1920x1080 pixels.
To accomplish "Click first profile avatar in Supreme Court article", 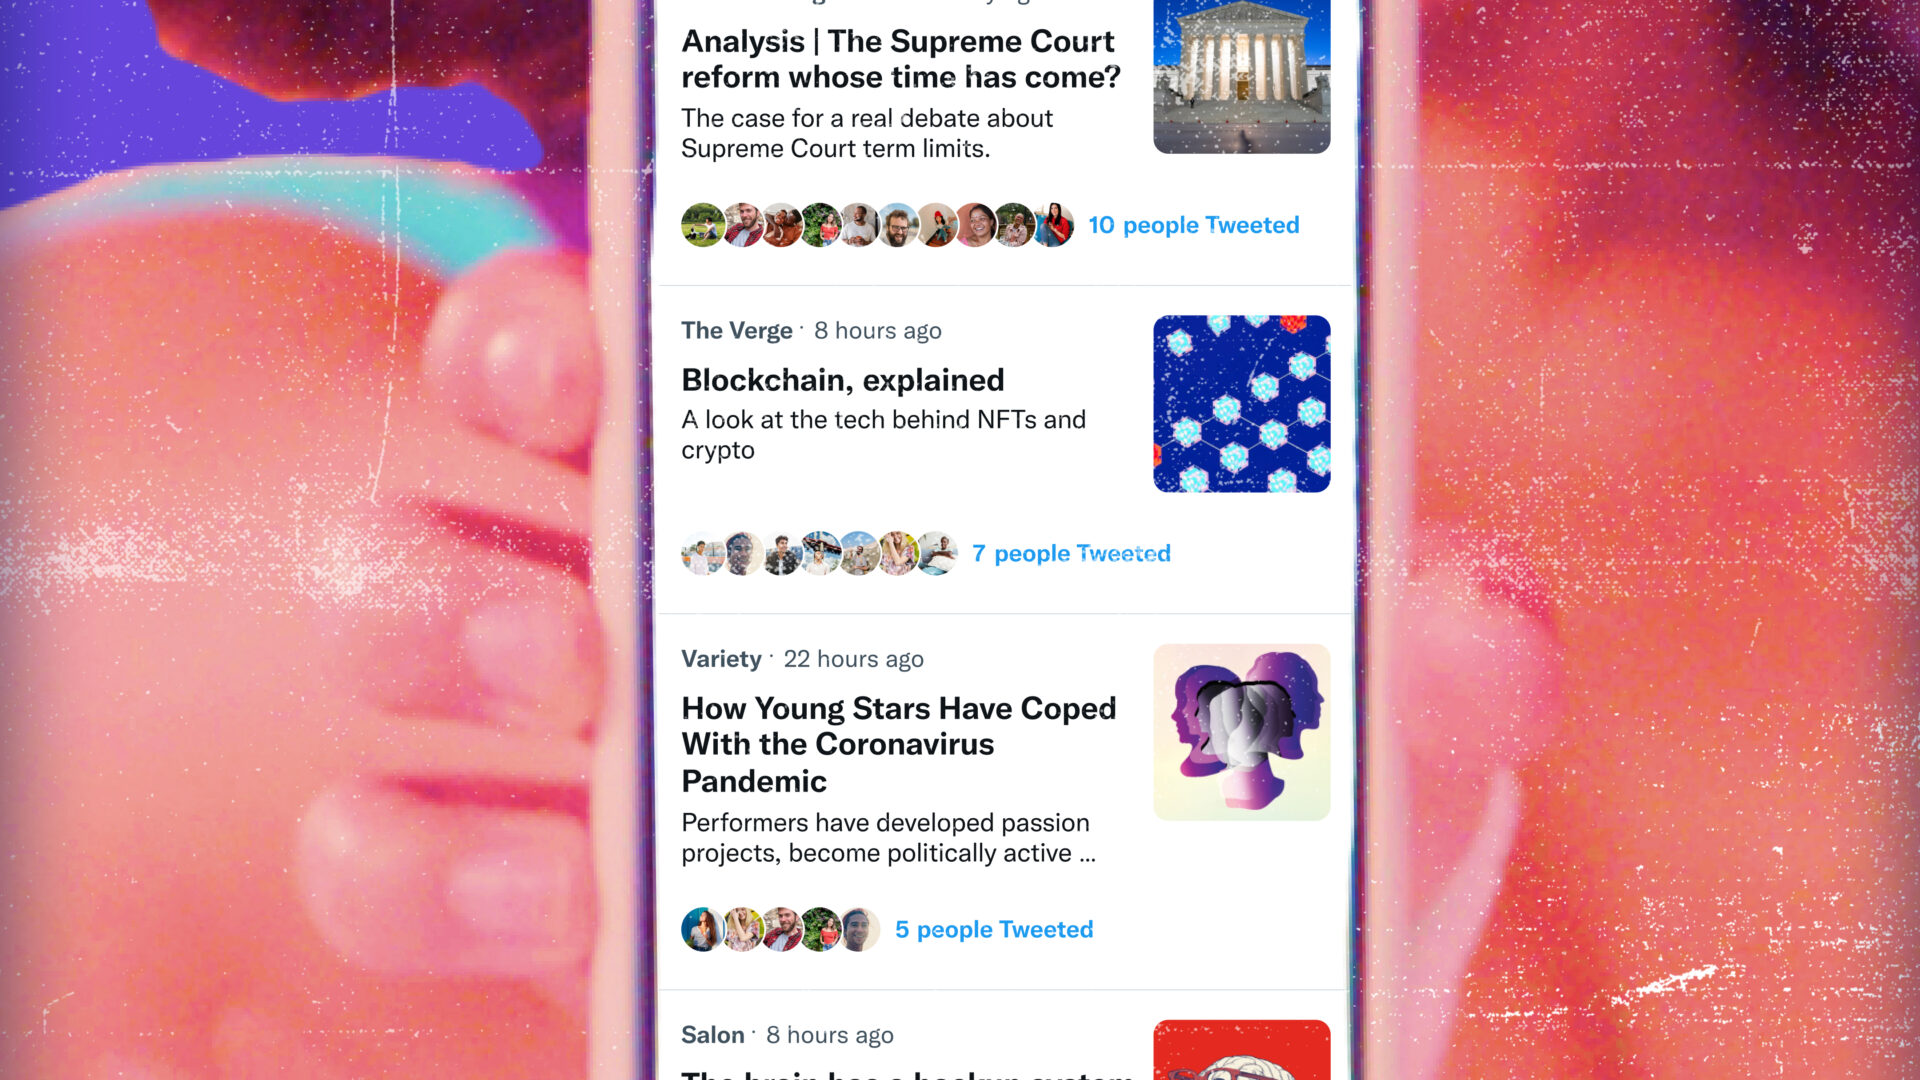I will [700, 224].
